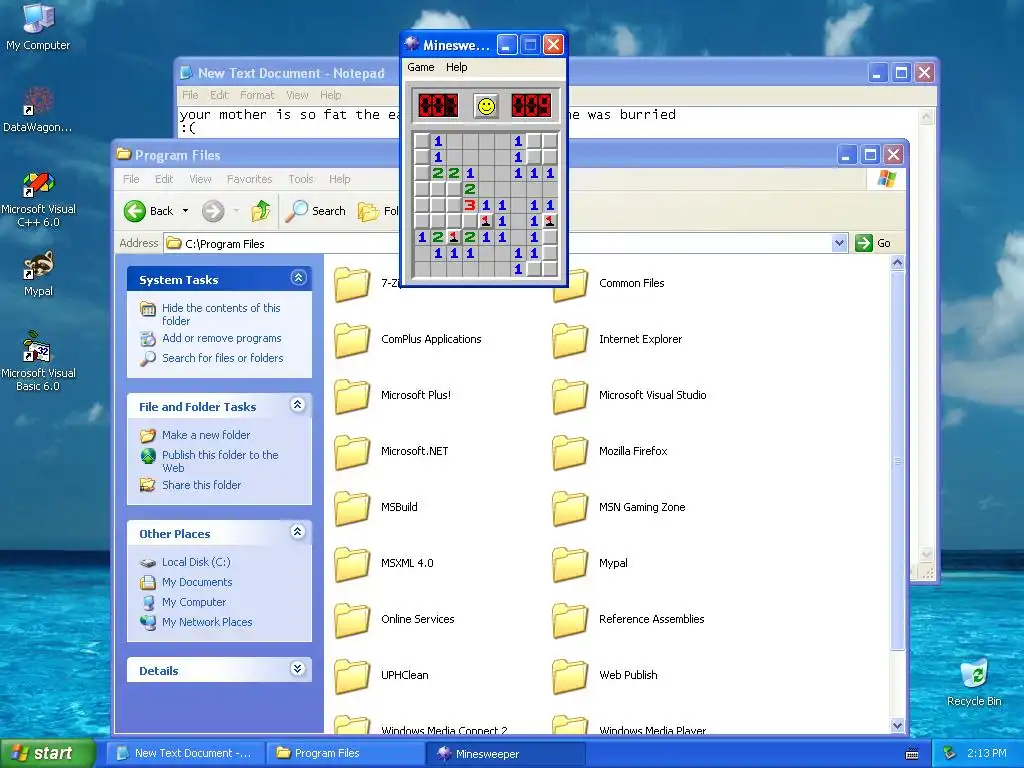This screenshot has height=768, width=1024.
Task: Collapse the System Tasks panel
Action: (298, 278)
